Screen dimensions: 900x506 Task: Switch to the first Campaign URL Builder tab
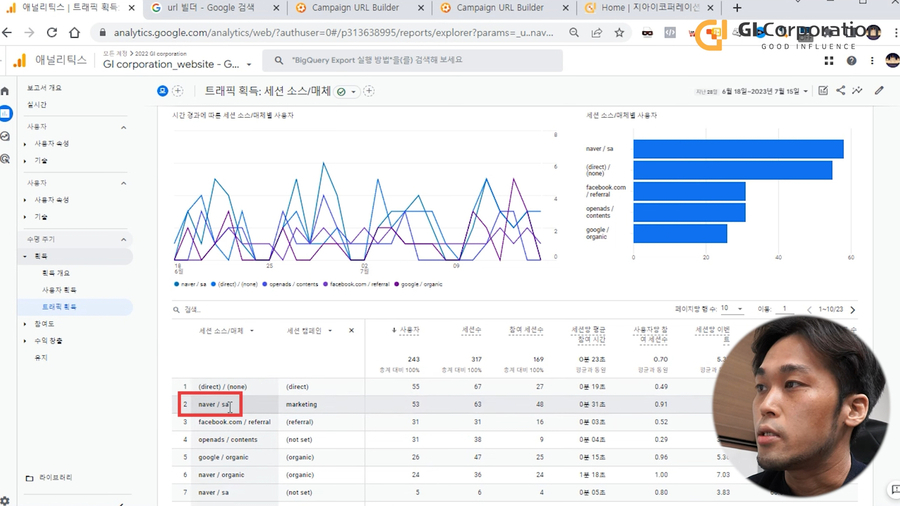pyautogui.click(x=355, y=8)
